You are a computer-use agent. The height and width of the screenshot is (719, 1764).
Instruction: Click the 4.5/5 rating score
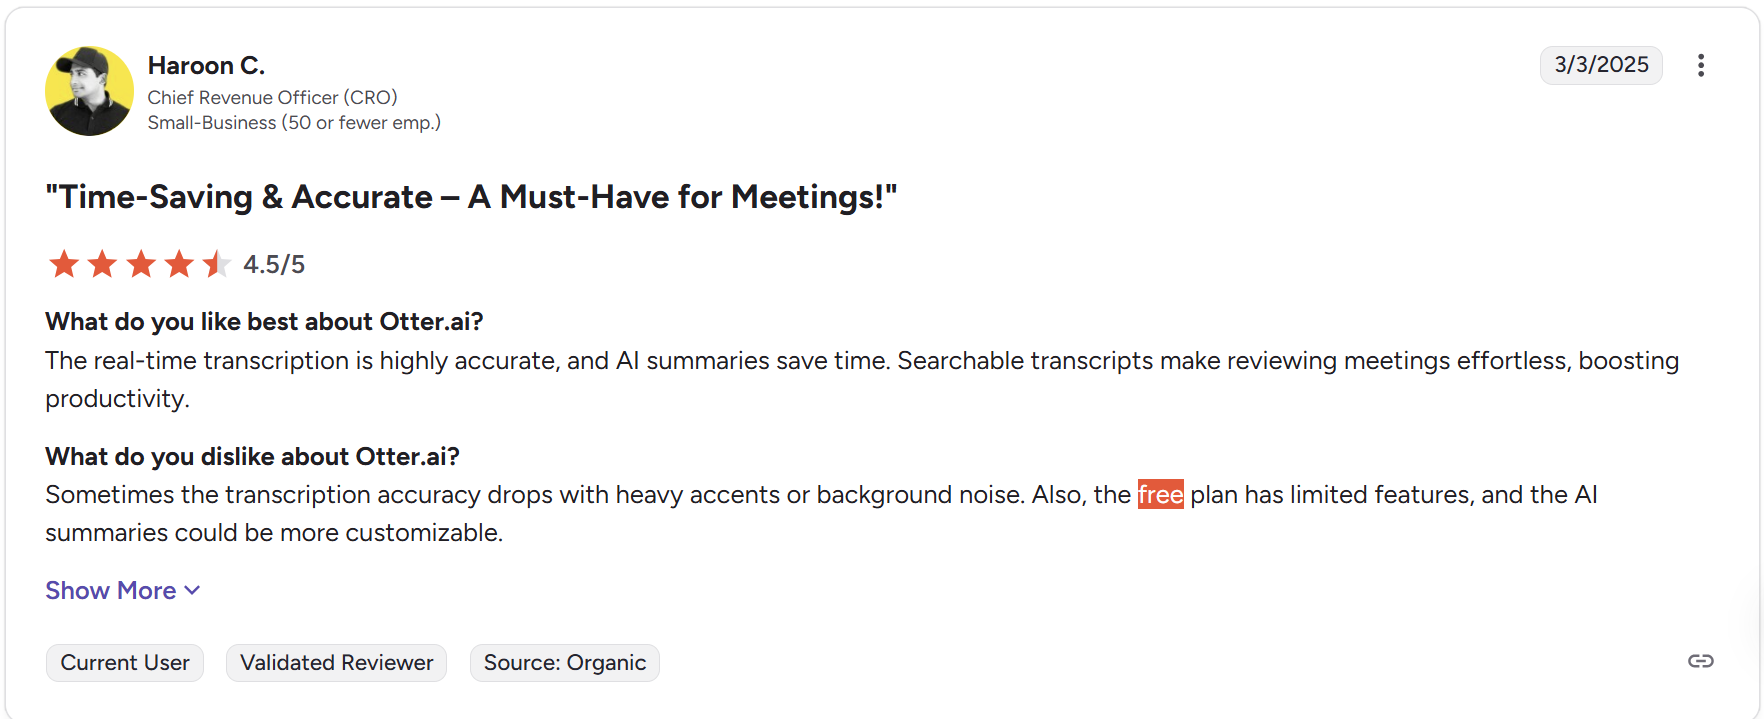point(274,264)
